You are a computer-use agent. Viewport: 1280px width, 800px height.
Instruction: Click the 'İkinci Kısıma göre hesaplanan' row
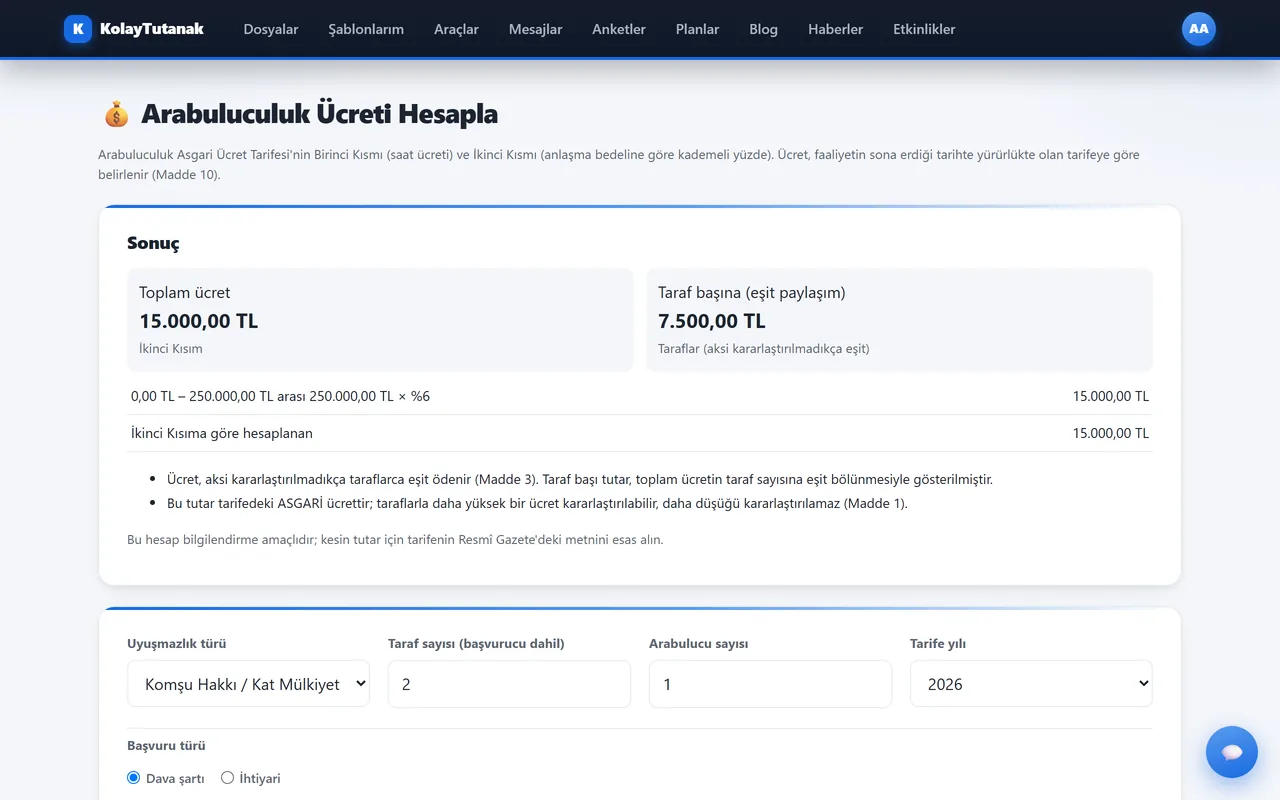pyautogui.click(x=640, y=433)
